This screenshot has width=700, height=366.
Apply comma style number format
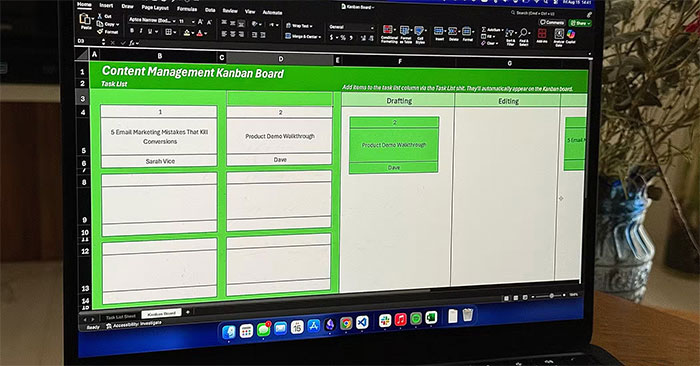[x=351, y=38]
